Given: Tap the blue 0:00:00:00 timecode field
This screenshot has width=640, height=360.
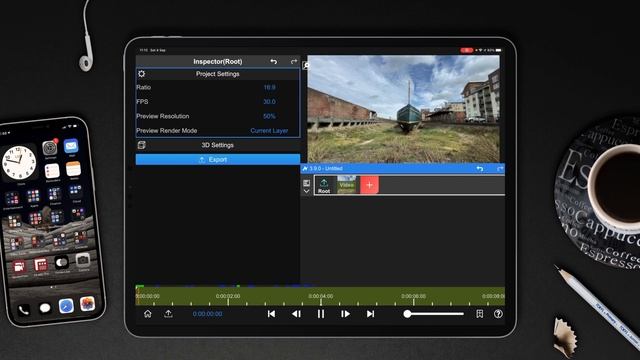Looking at the screenshot, I should (x=207, y=314).
